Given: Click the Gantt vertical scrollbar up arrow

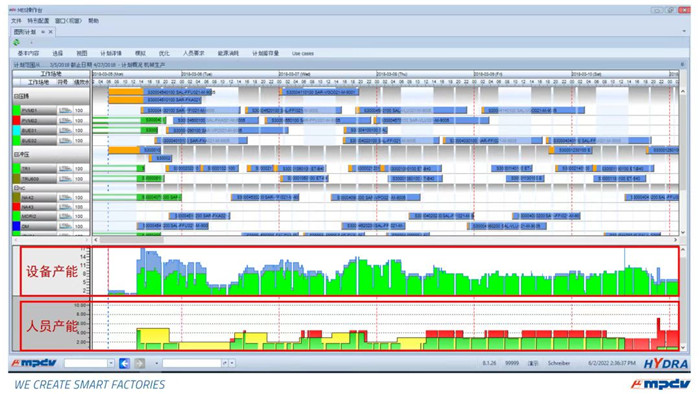Looking at the screenshot, I should coord(683,91).
